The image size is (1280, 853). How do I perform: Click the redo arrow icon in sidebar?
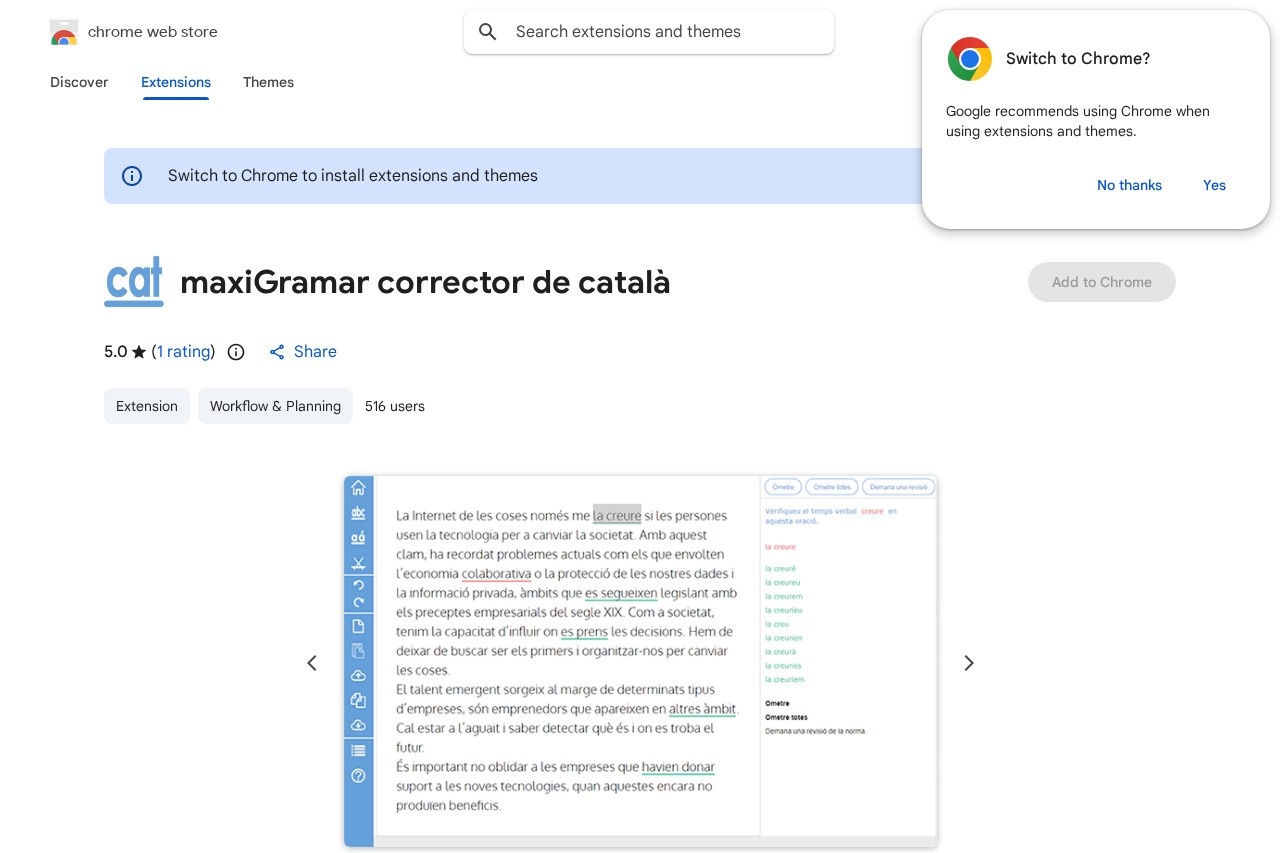click(358, 602)
